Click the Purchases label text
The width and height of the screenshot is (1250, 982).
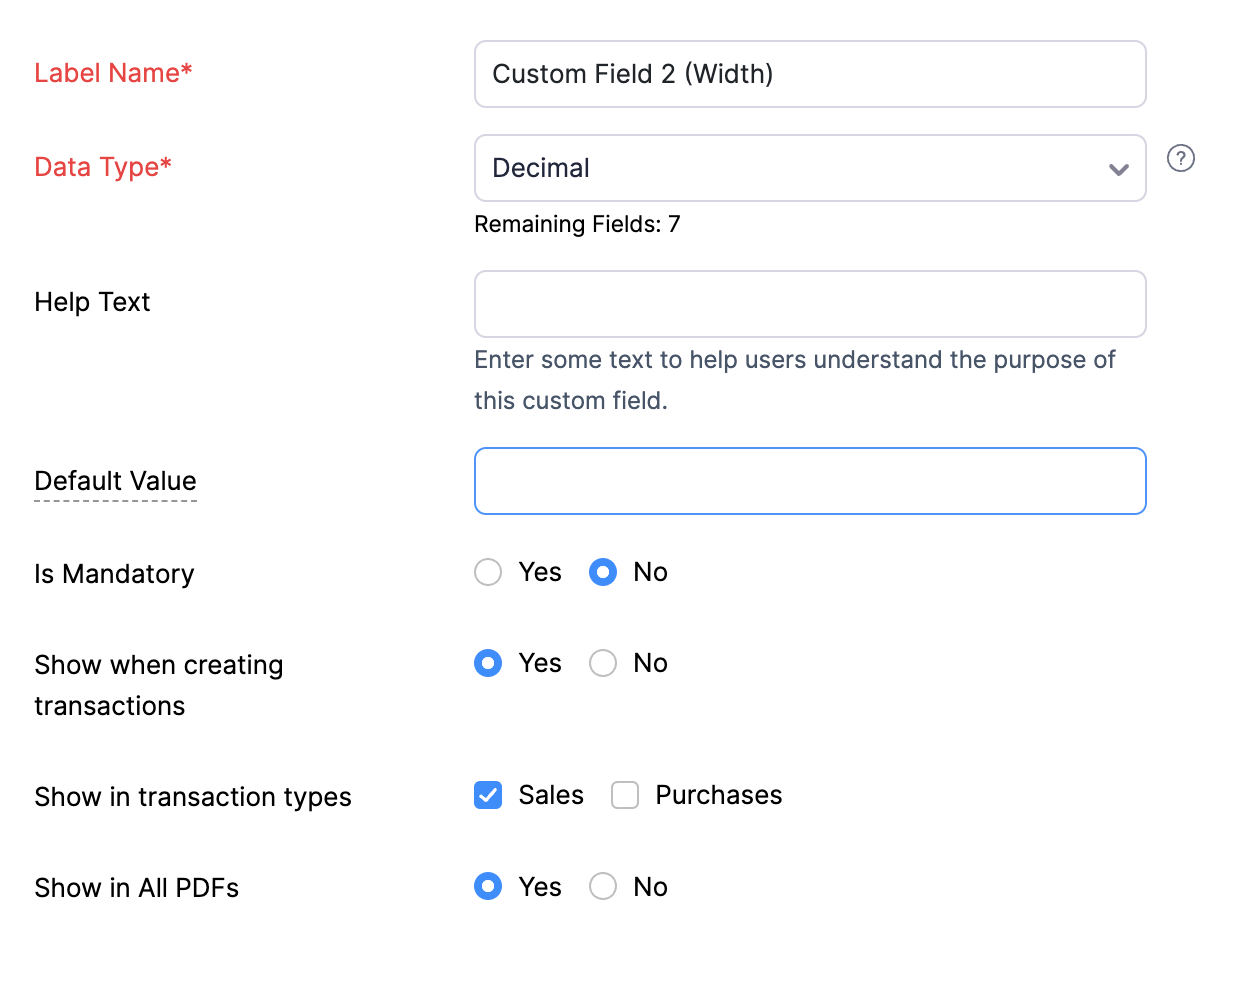[718, 795]
